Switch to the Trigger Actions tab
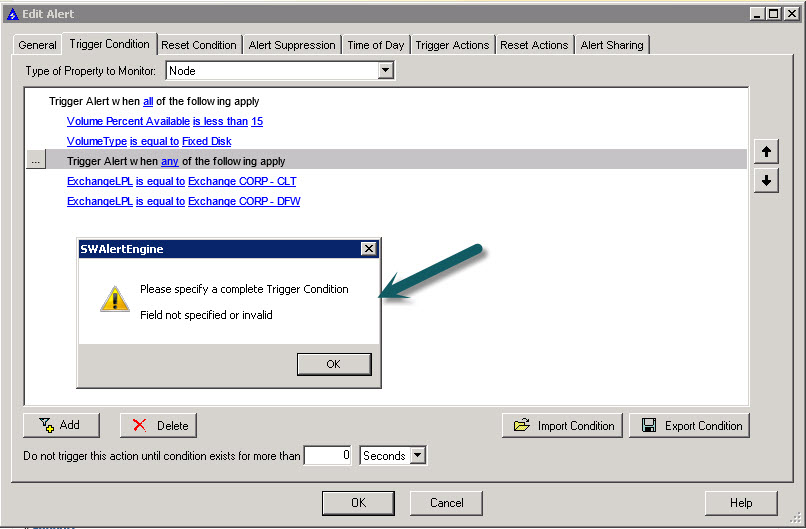 pyautogui.click(x=452, y=45)
